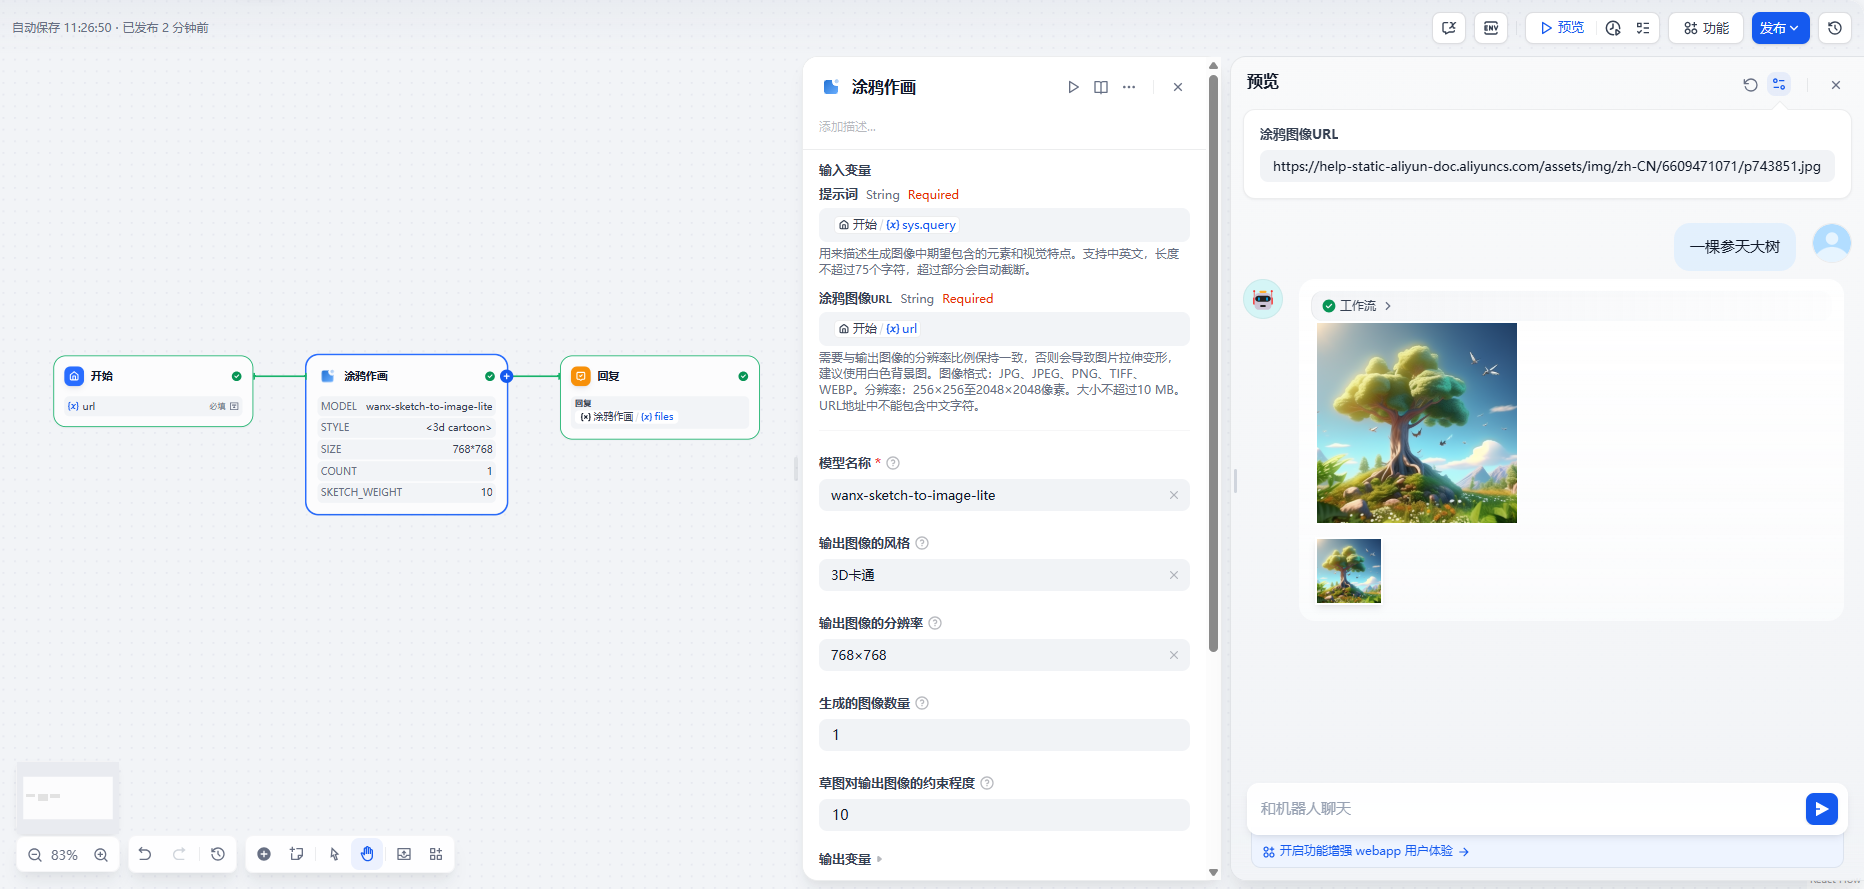Run the 涂鸦作画 node step
1864x889 pixels.
(x=1073, y=87)
